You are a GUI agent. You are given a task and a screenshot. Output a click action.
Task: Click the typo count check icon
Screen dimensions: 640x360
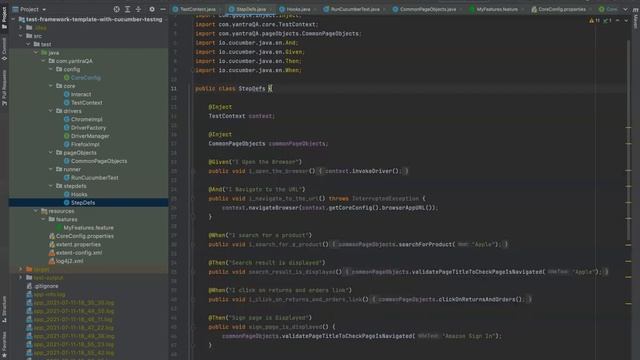pos(607,20)
